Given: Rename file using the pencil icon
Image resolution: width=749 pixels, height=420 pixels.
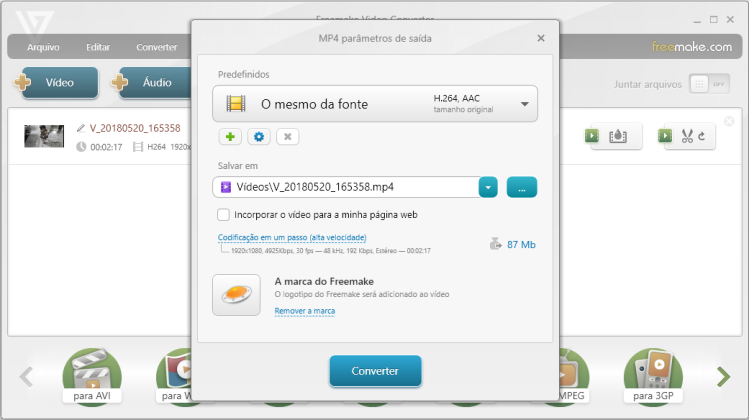Looking at the screenshot, I should (x=81, y=128).
